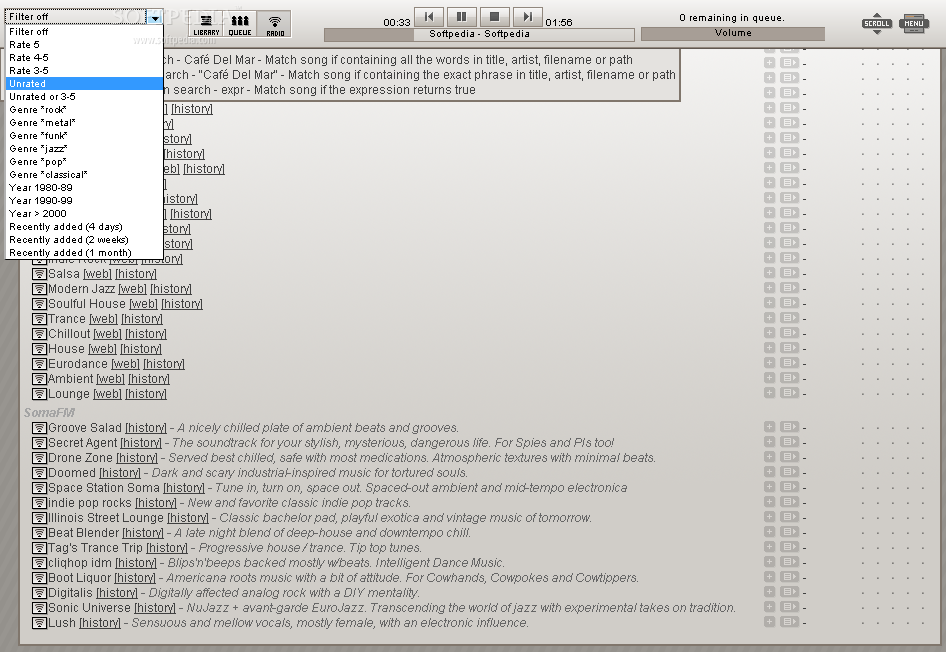This screenshot has width=946, height=652.
Task: Click the Softpedia track progress bar
Action: [479, 34]
